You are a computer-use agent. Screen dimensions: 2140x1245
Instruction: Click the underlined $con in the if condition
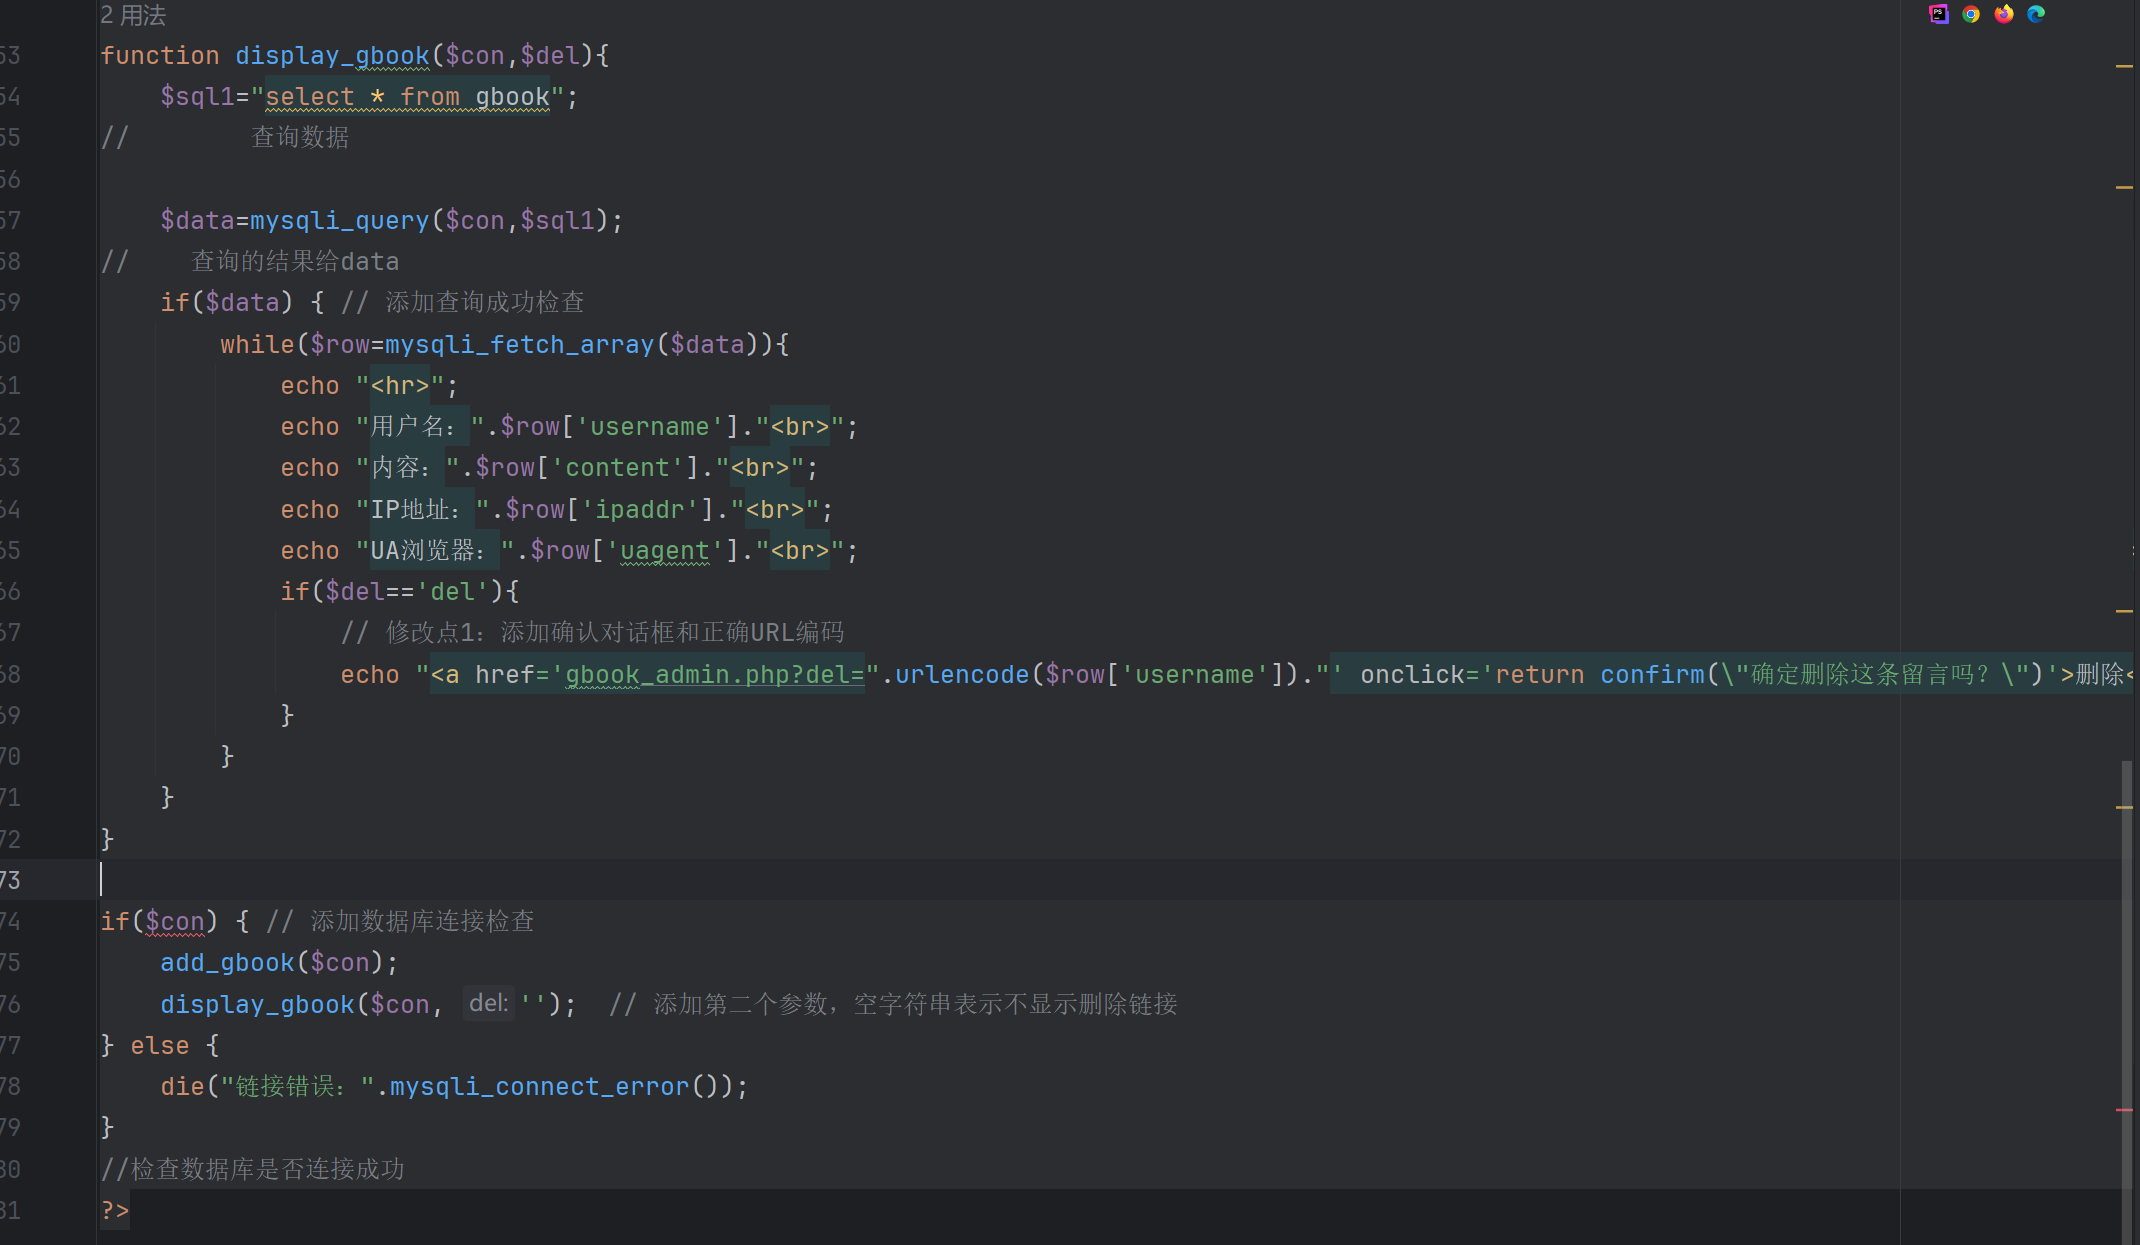(175, 921)
